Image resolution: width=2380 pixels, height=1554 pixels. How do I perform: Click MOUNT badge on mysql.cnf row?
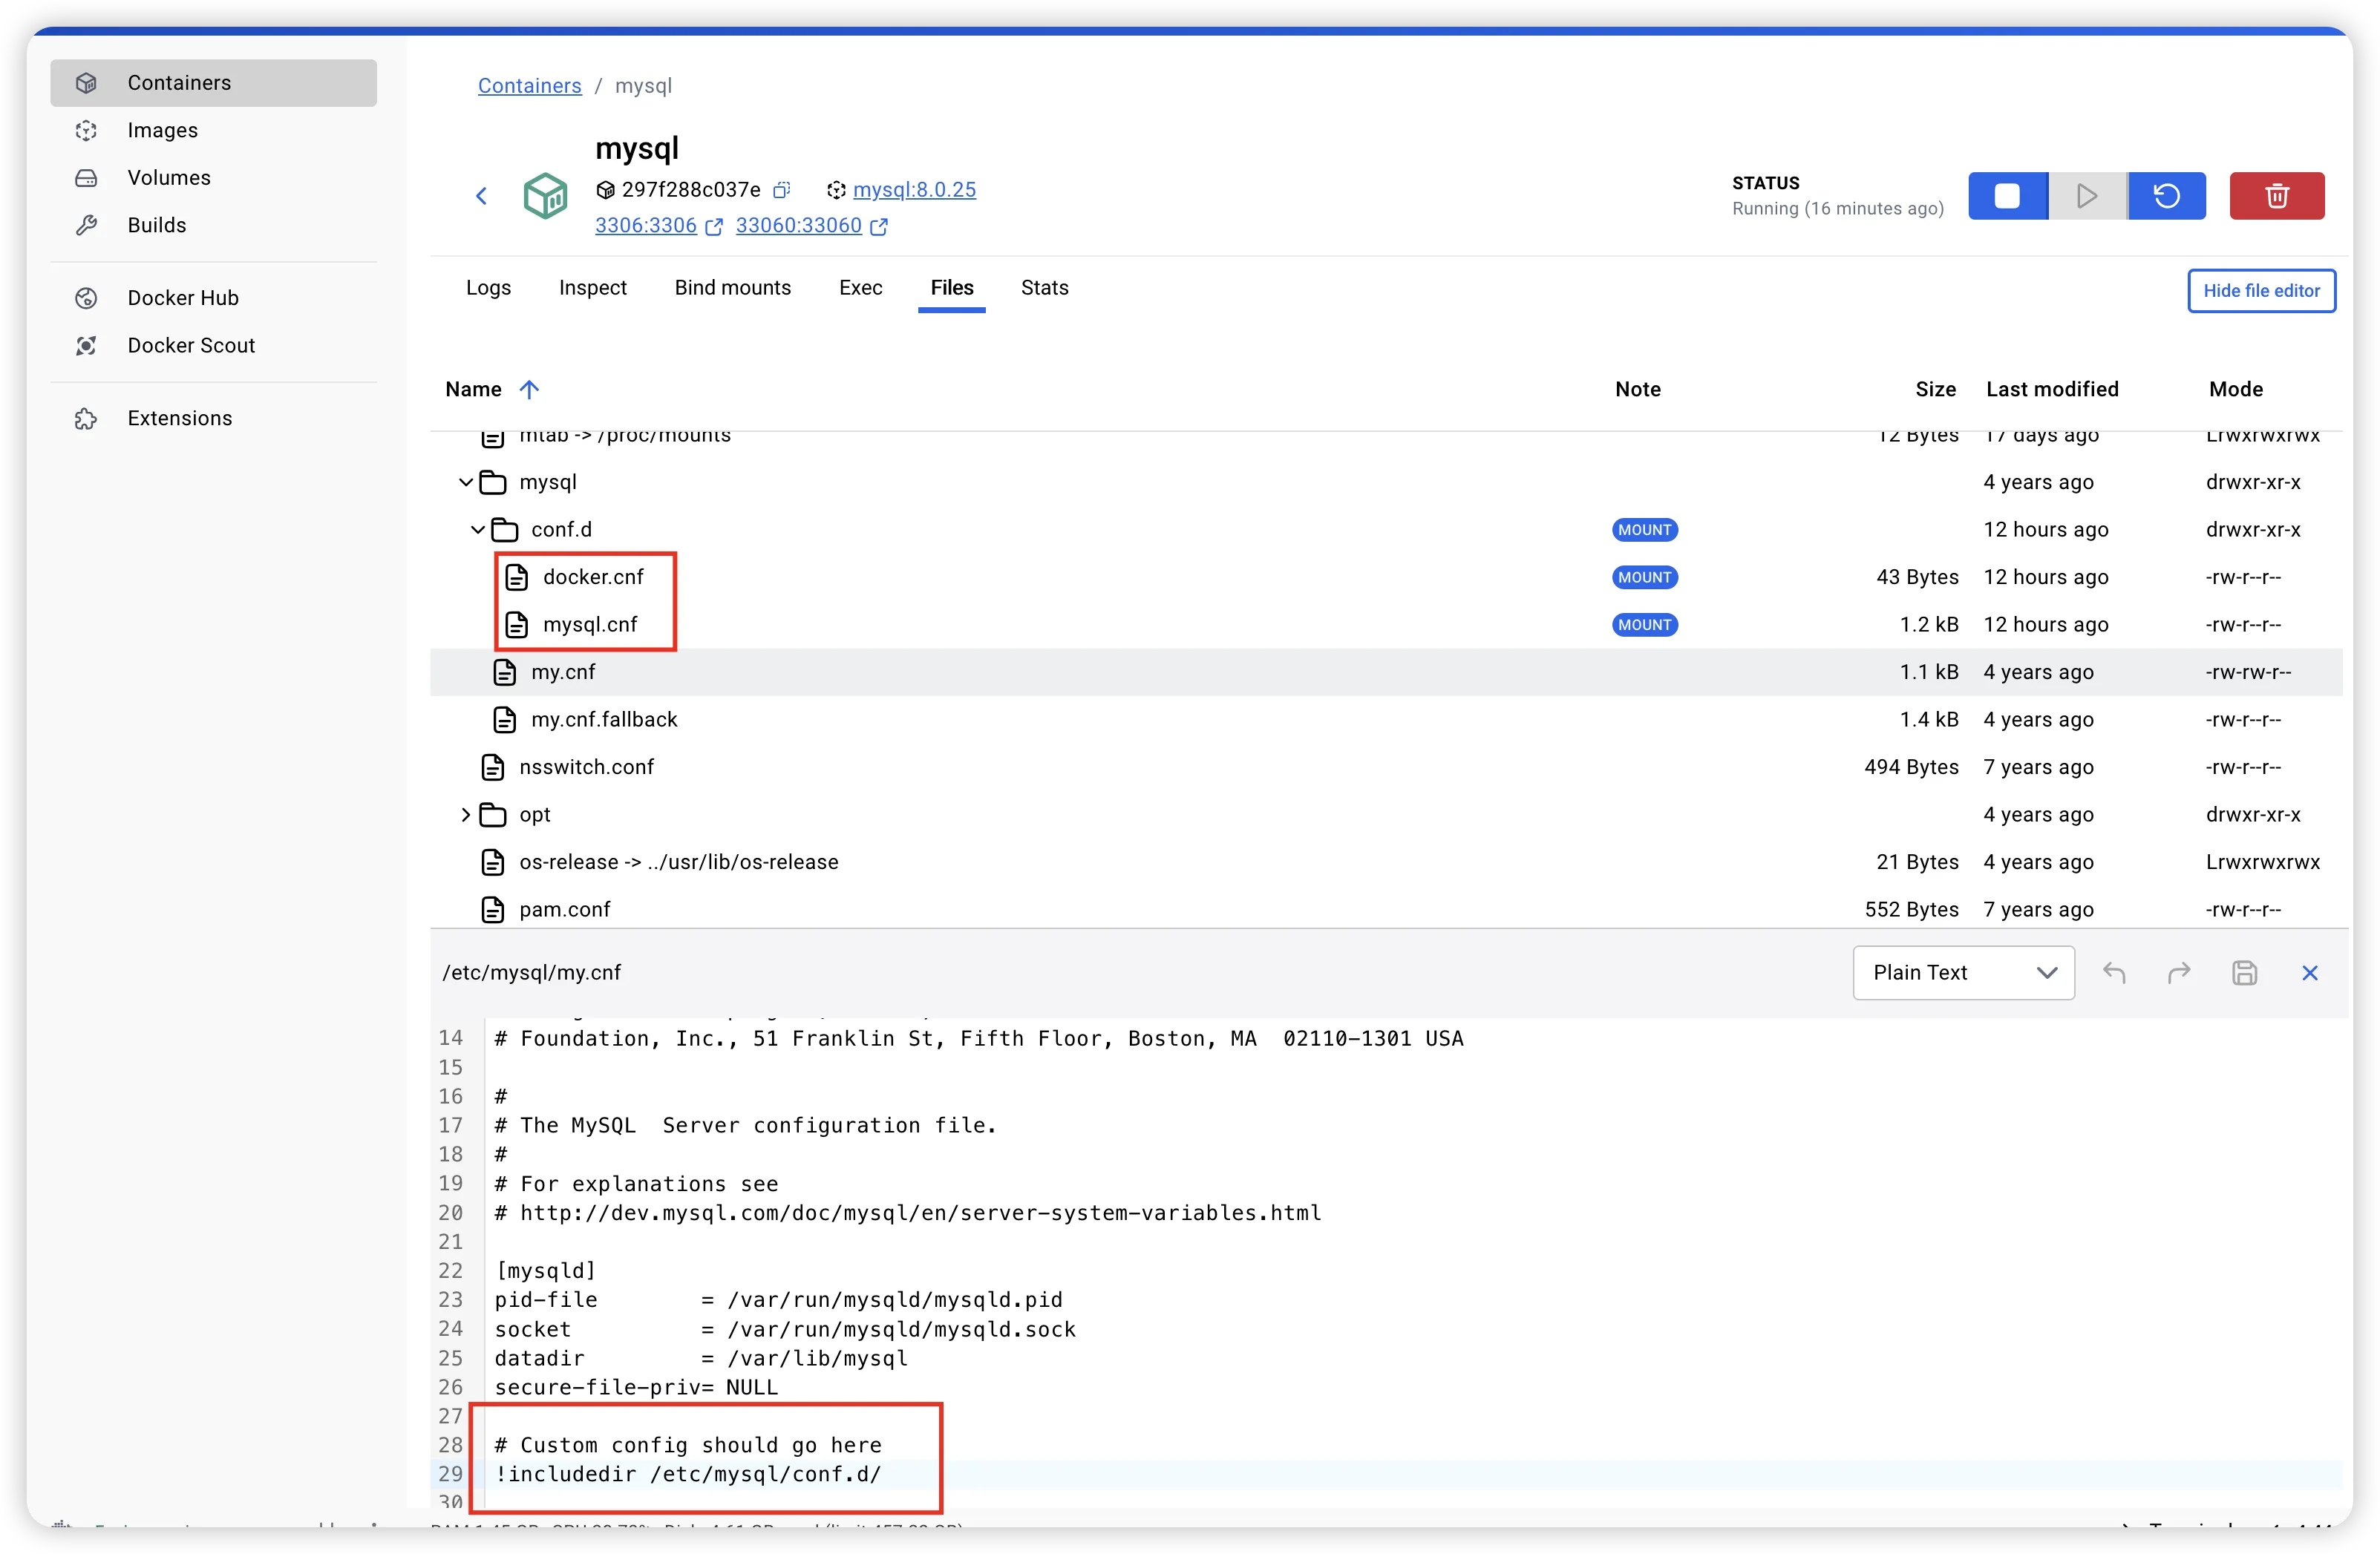click(x=1644, y=625)
